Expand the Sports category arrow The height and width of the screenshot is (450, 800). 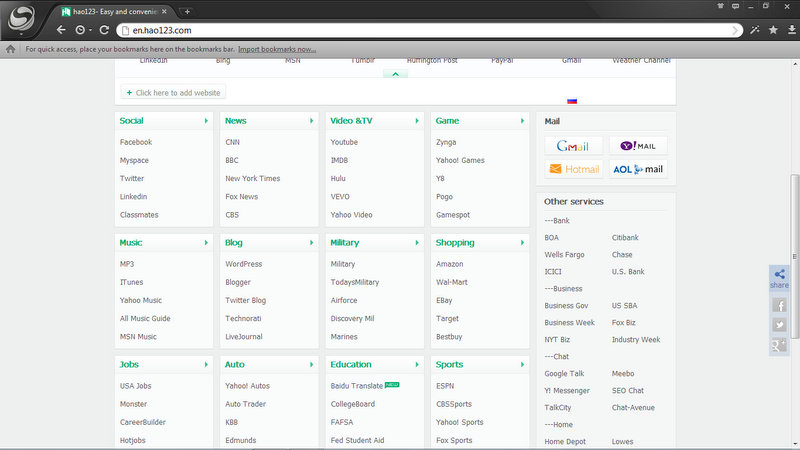click(x=522, y=365)
